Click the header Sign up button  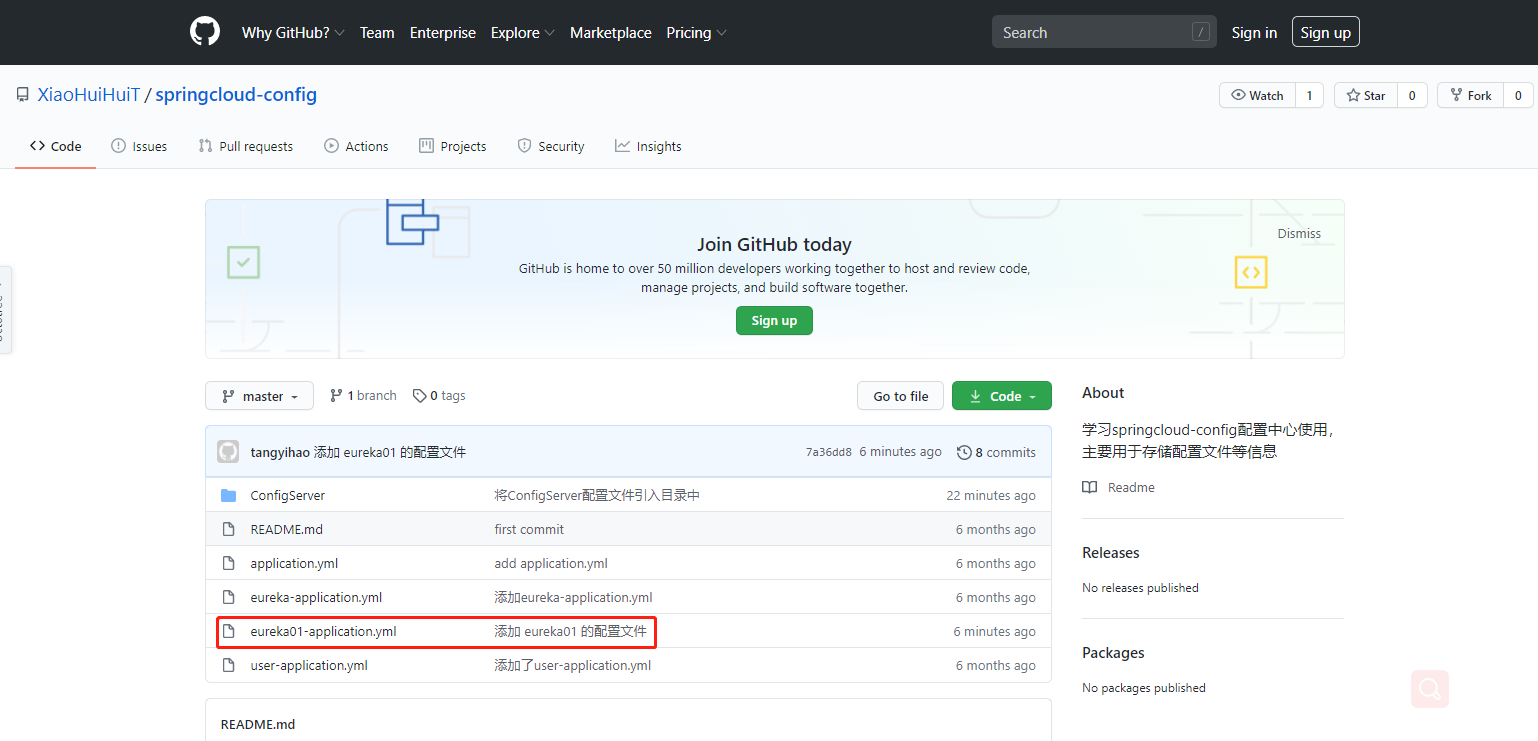click(1326, 32)
